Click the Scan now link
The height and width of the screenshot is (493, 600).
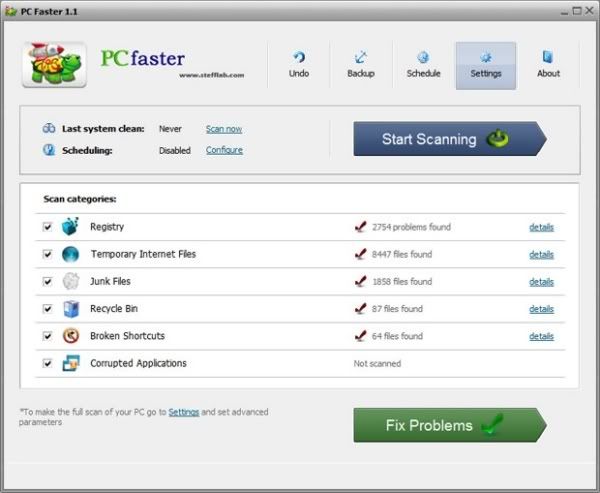224,129
